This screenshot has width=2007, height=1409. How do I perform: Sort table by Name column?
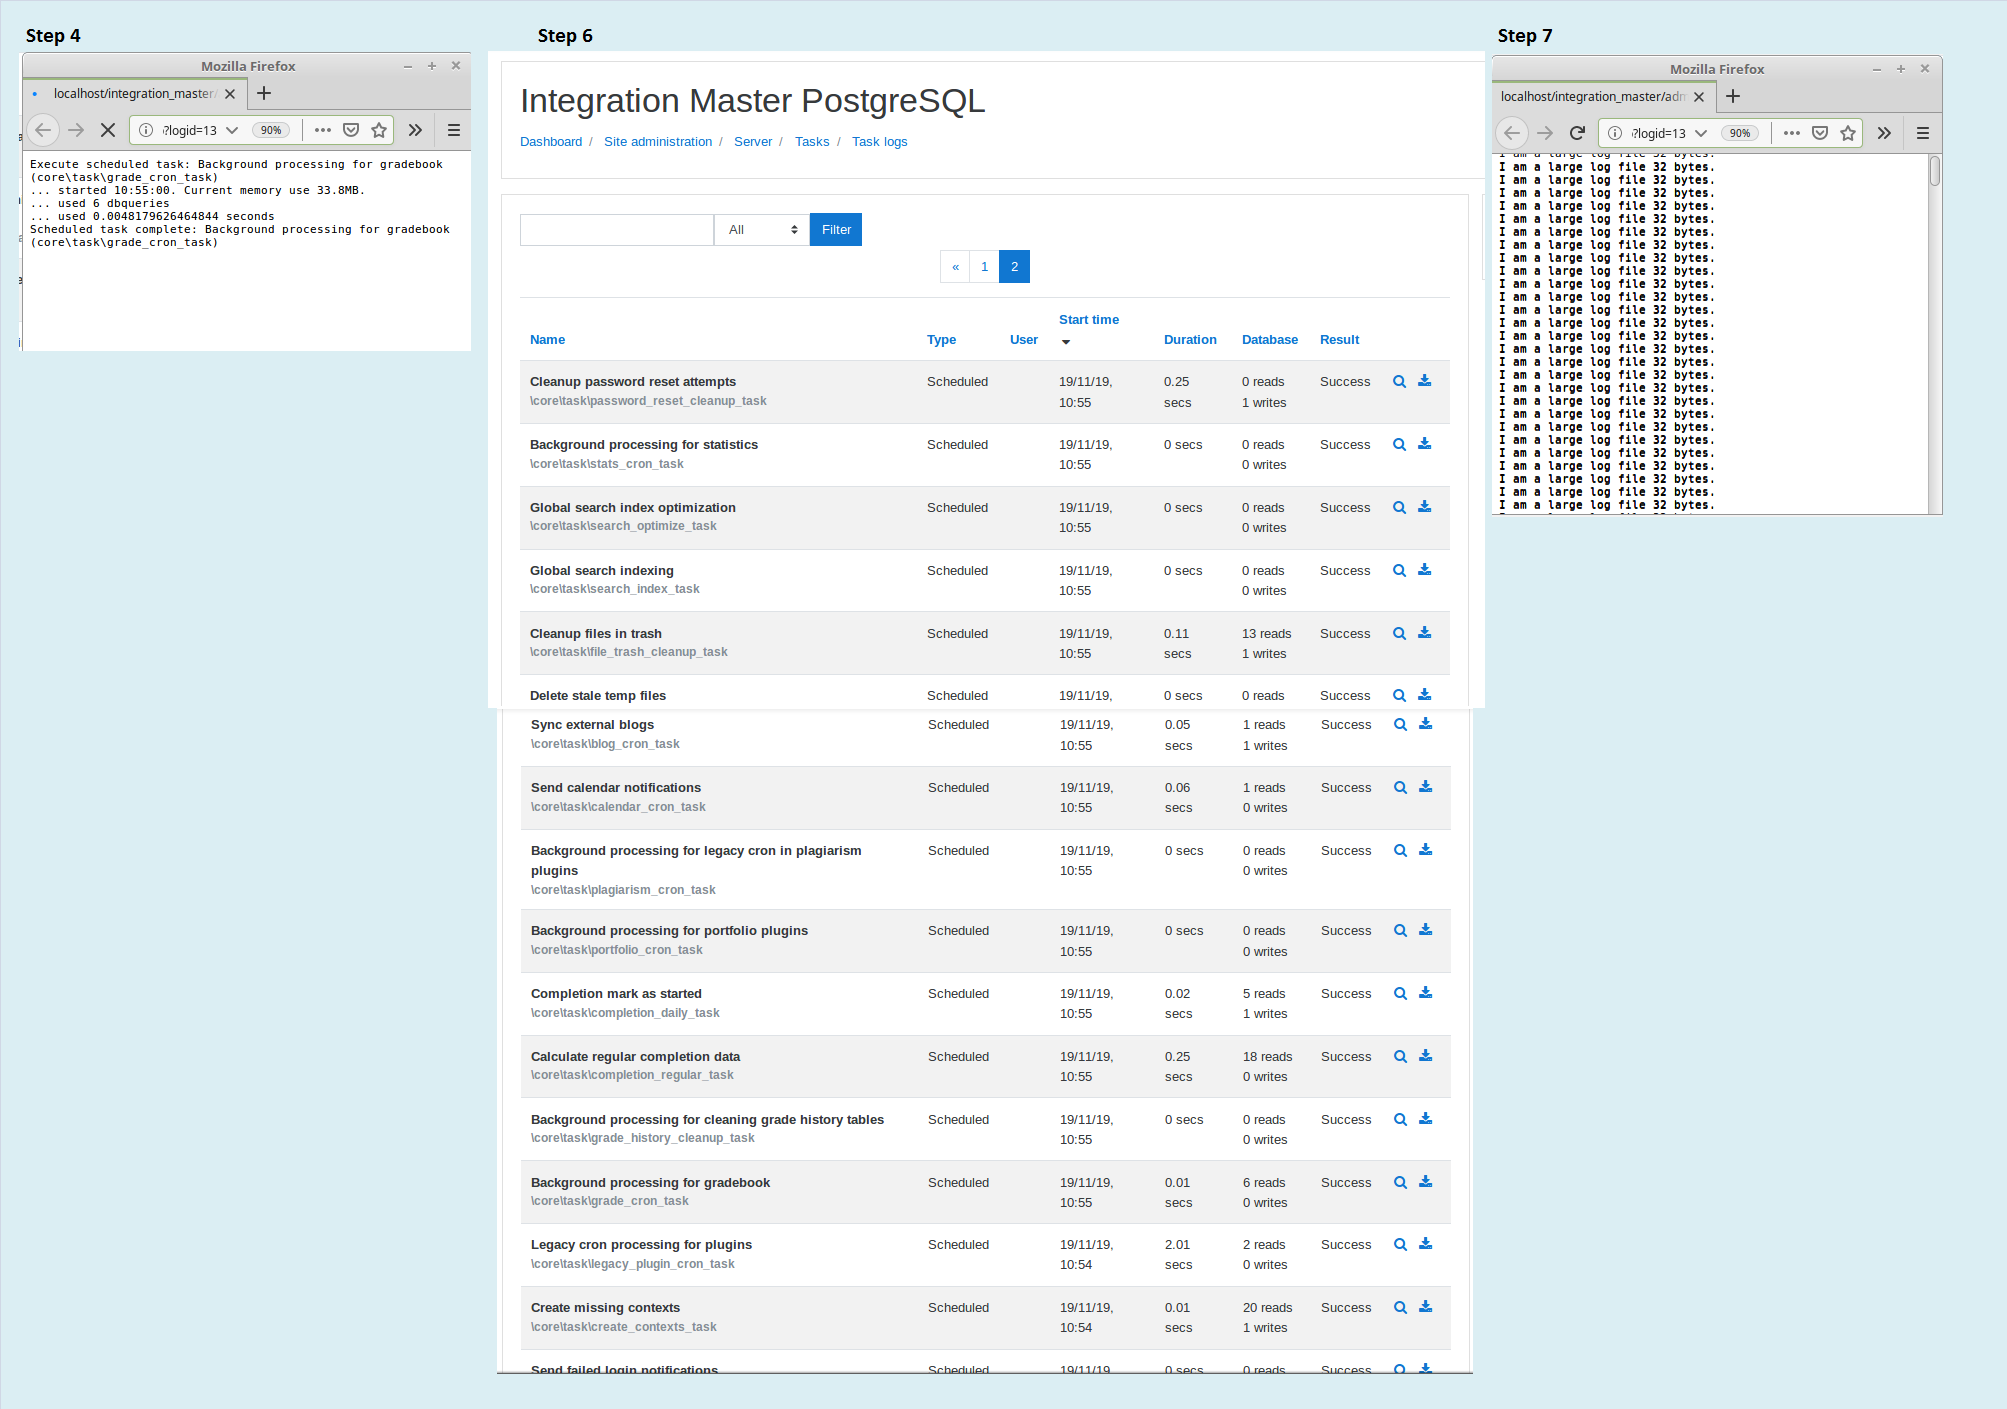tap(547, 340)
